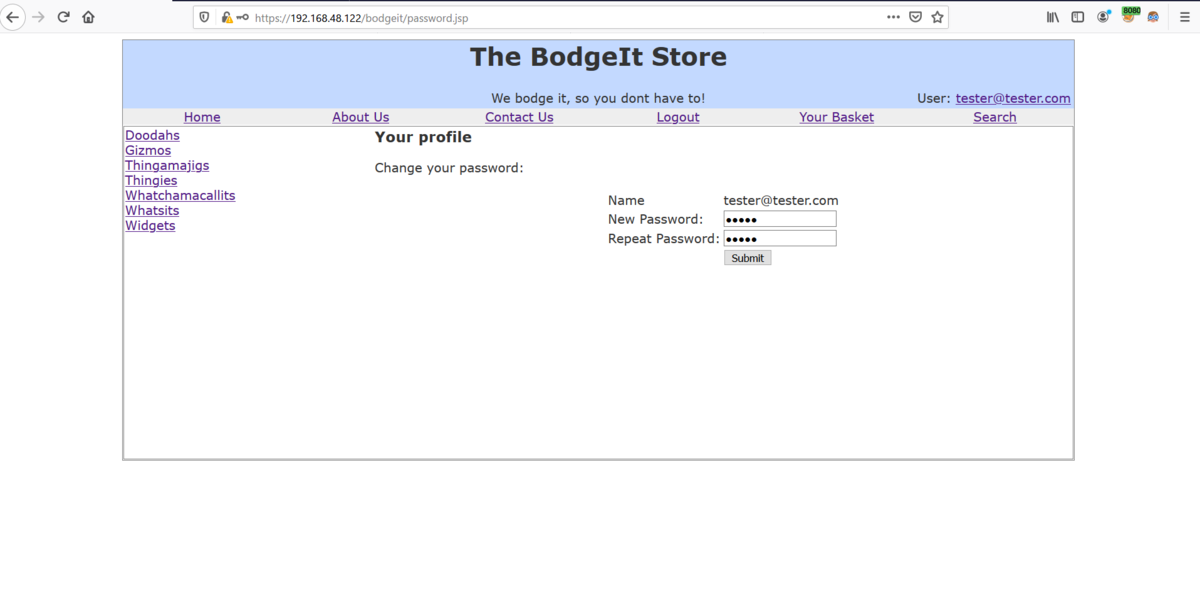Open the Thingies category
This screenshot has height=616, width=1200.
pos(151,180)
